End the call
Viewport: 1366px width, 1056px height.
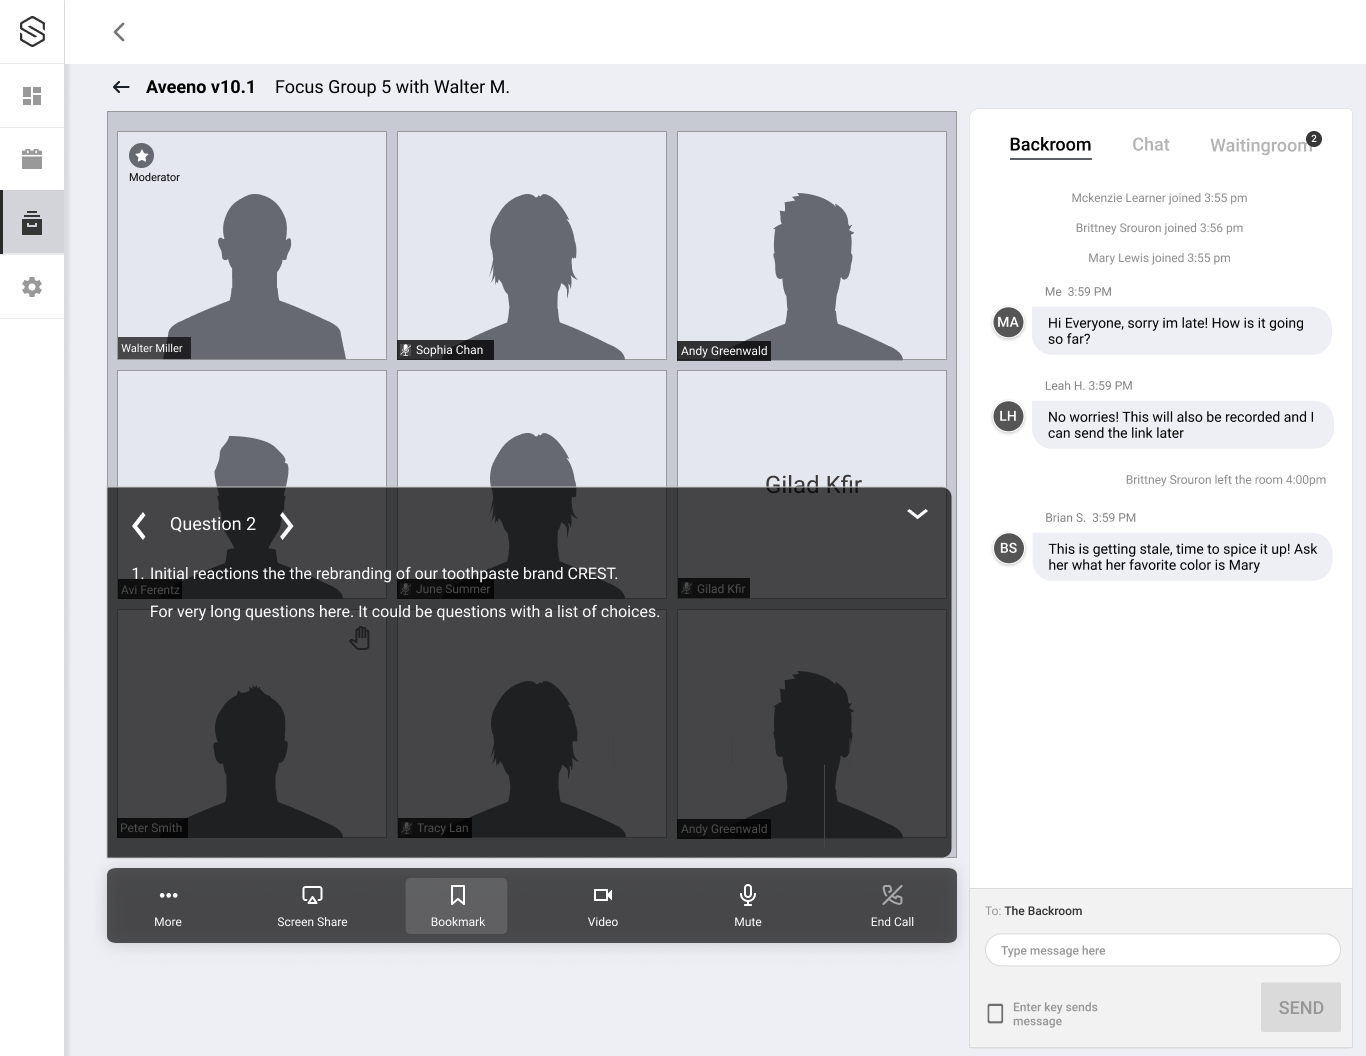coord(892,906)
